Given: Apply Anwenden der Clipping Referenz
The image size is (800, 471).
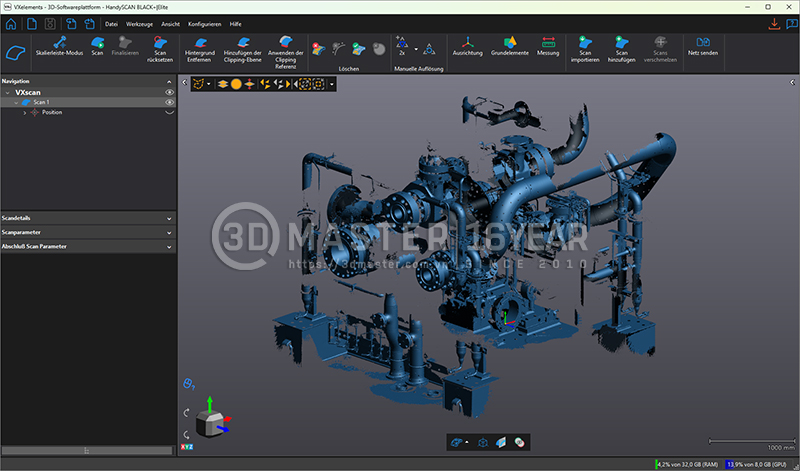Looking at the screenshot, I should tap(285, 52).
